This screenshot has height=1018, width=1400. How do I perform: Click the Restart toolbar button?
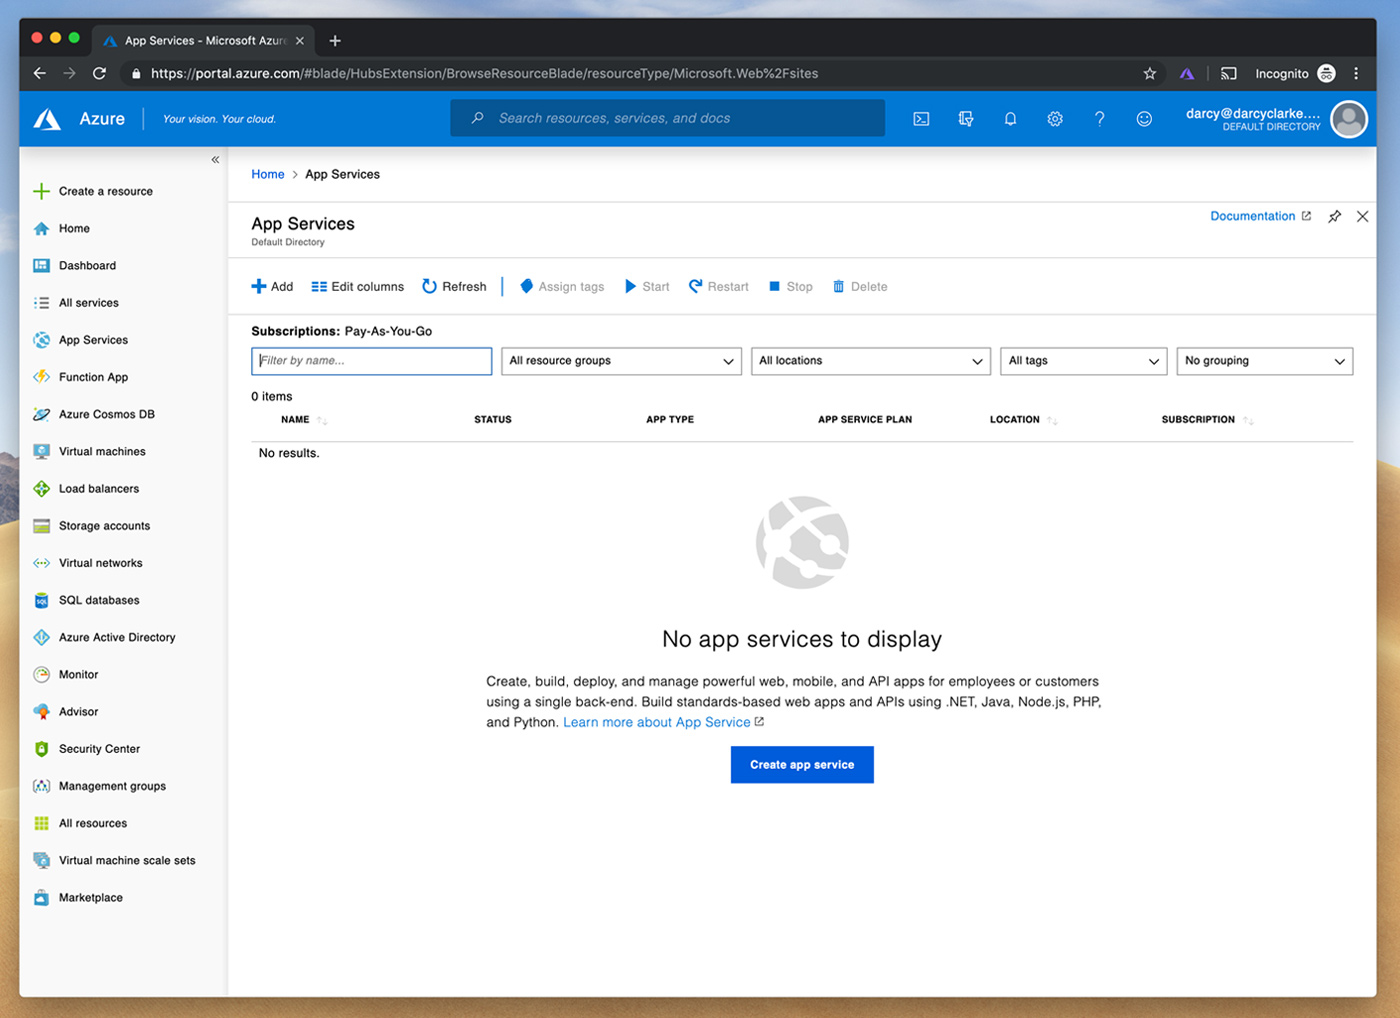pos(718,287)
